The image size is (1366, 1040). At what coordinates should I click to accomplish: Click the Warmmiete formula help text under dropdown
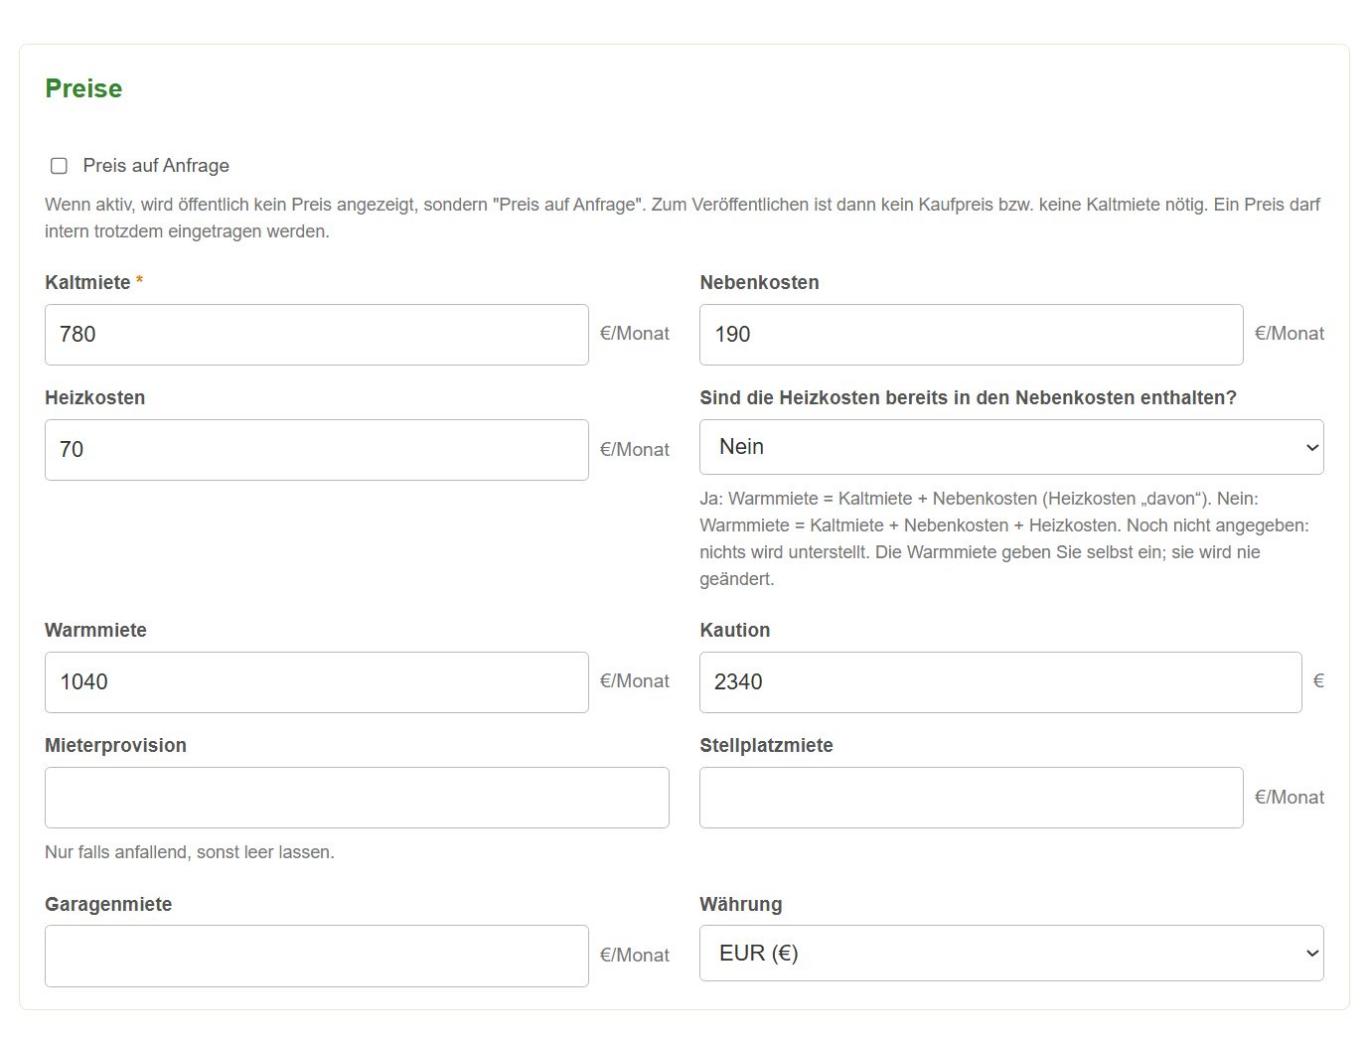point(1004,538)
